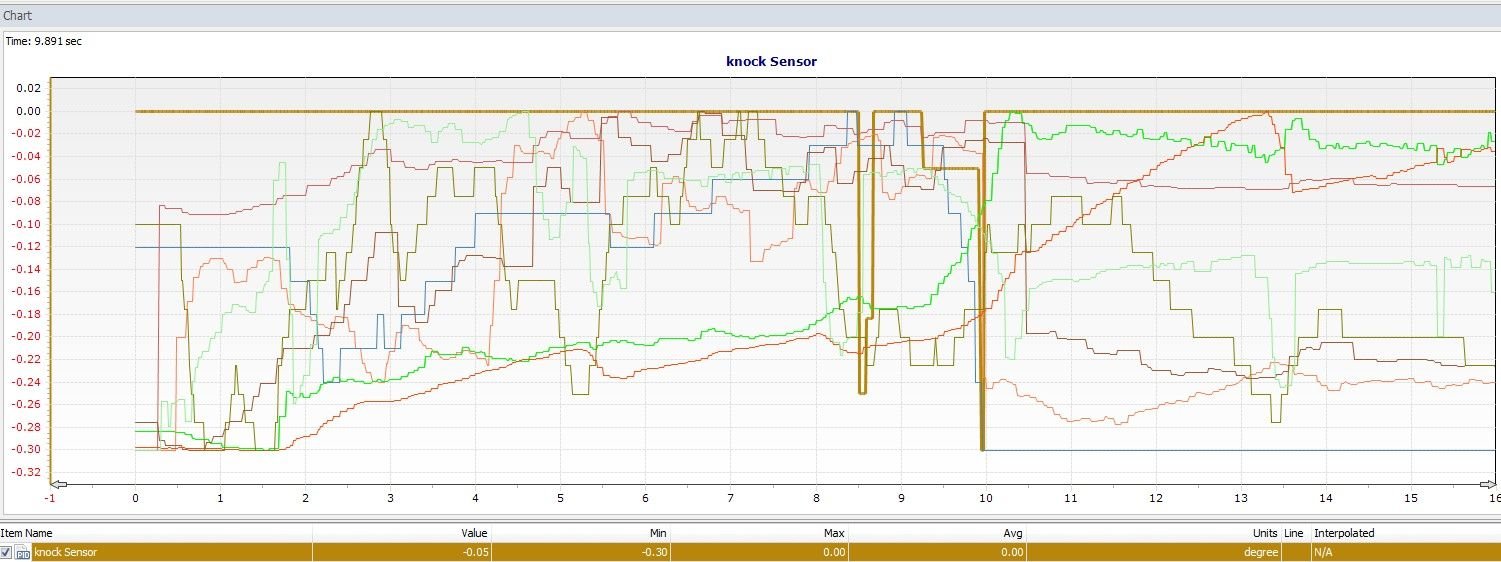Click the Max column header
Image resolution: width=1501 pixels, height=562 pixels.
pyautogui.click(x=835, y=533)
